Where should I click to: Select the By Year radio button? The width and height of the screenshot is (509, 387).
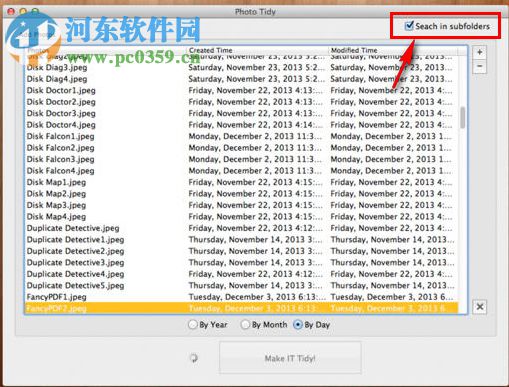click(x=192, y=325)
